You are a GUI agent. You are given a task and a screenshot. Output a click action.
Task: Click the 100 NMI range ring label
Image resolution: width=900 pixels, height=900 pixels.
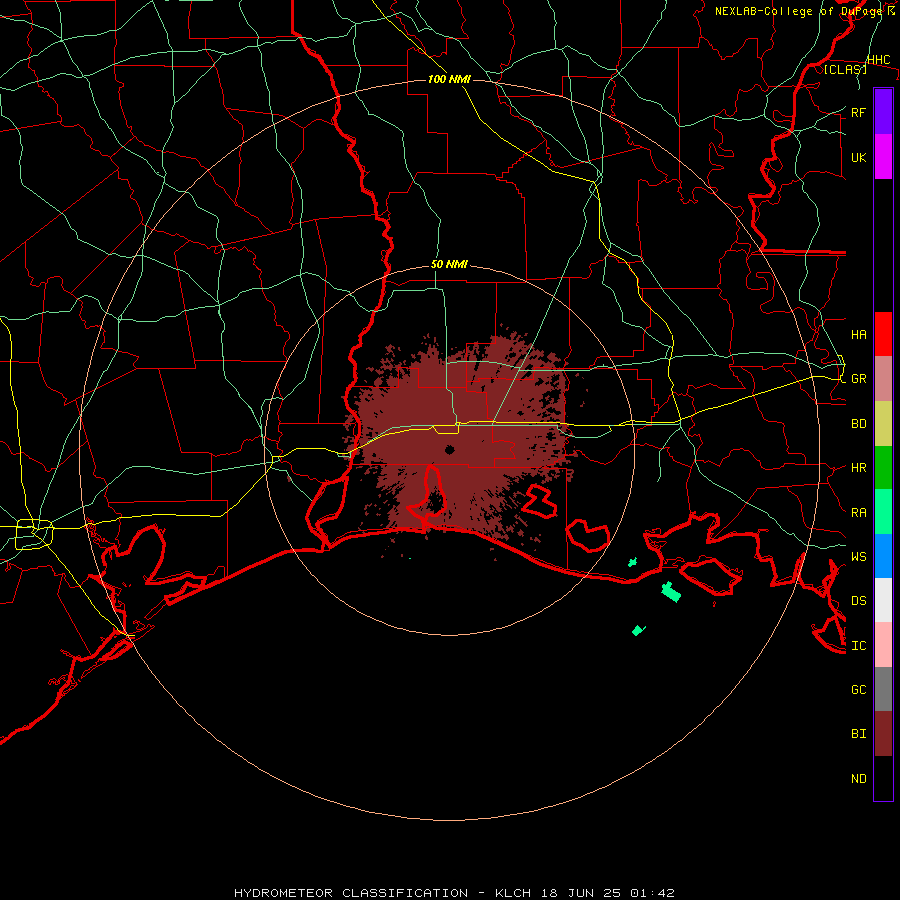[449, 79]
